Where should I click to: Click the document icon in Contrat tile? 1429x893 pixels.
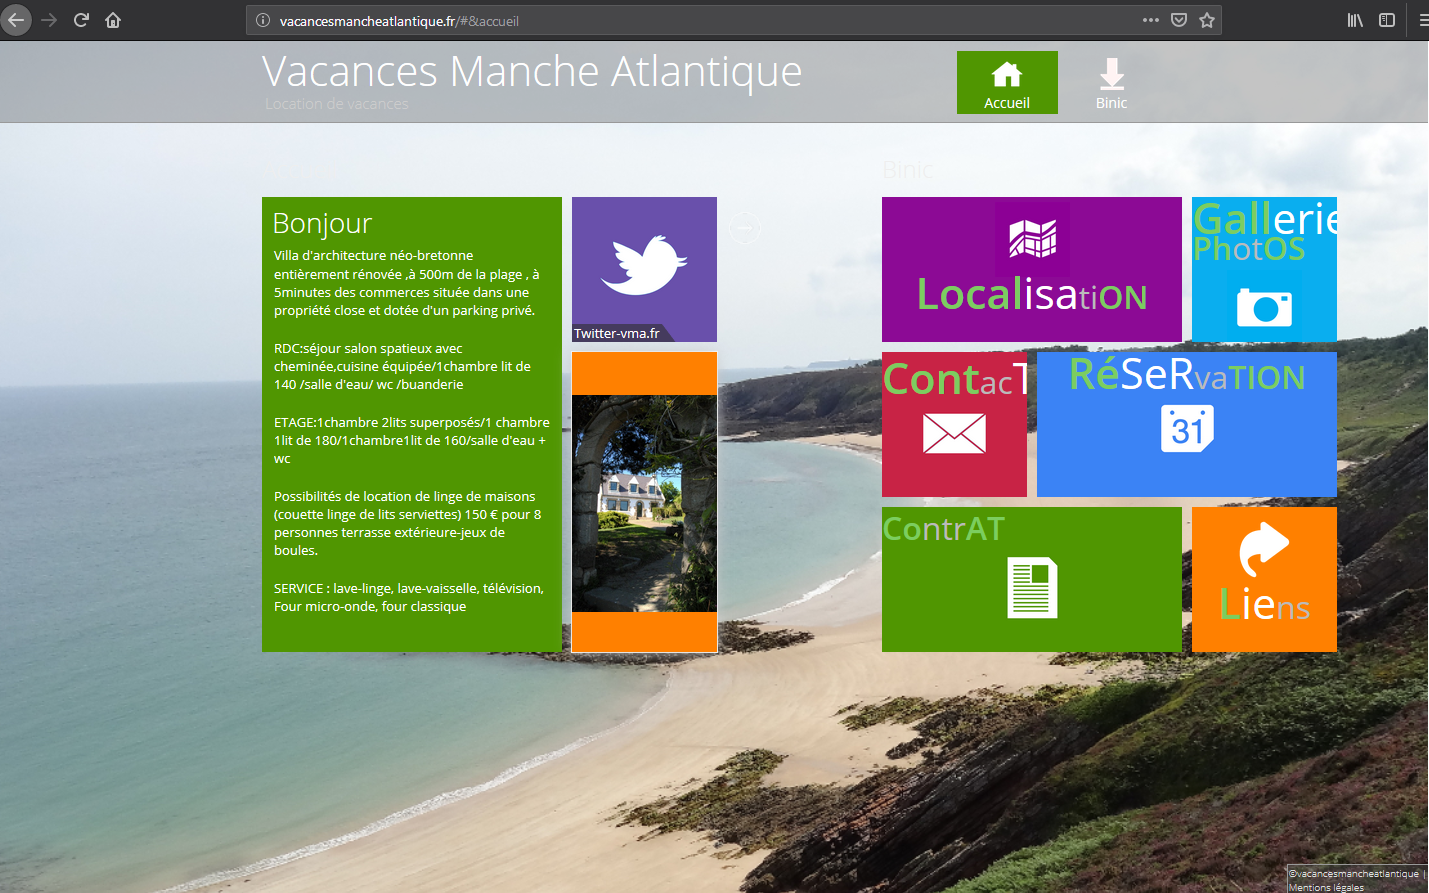(1032, 587)
